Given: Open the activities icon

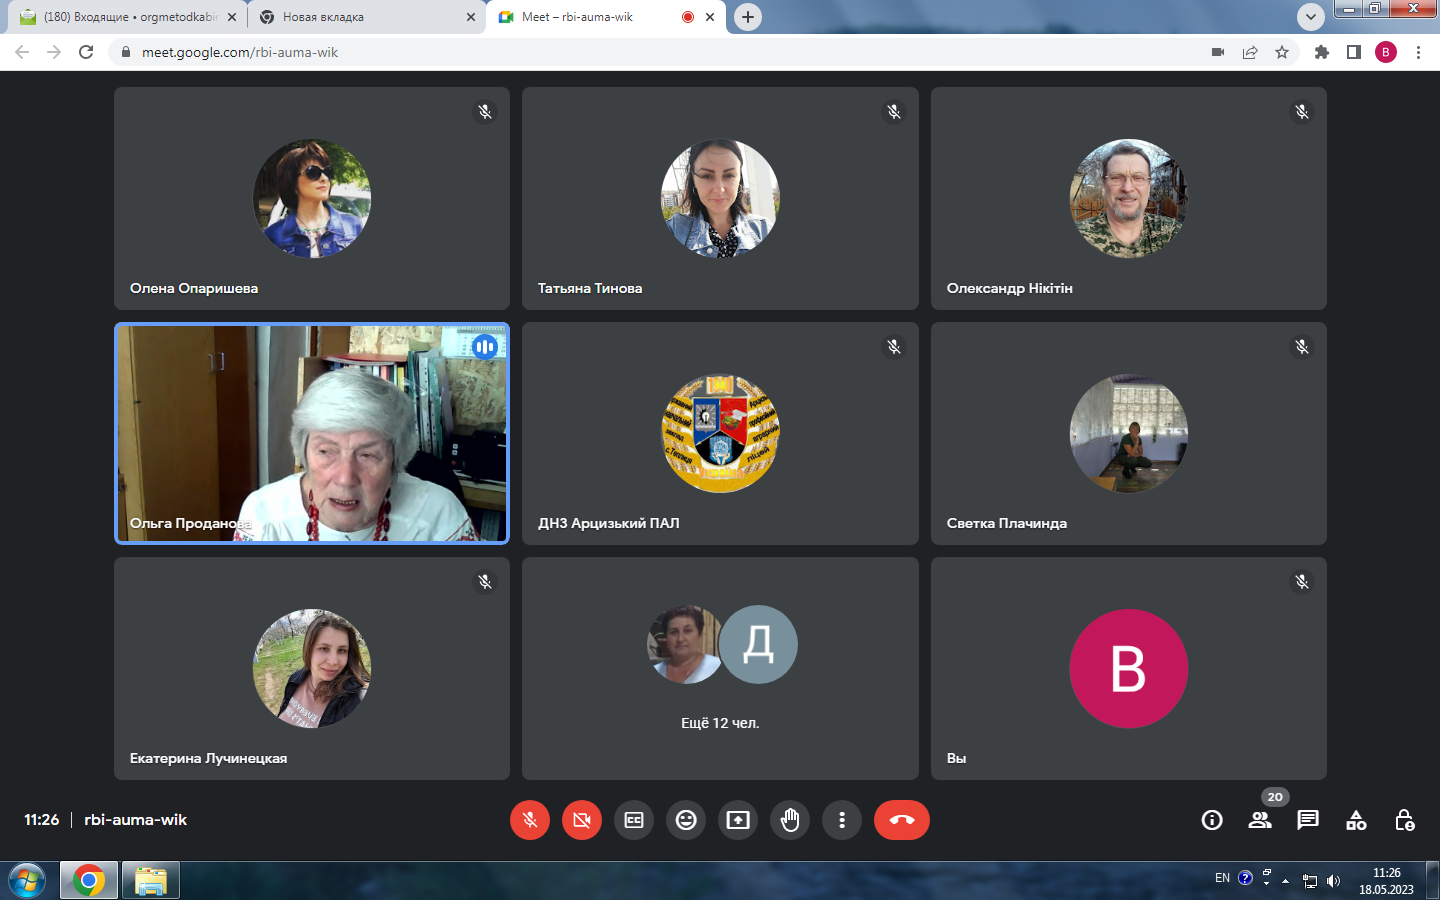Looking at the screenshot, I should point(1356,820).
